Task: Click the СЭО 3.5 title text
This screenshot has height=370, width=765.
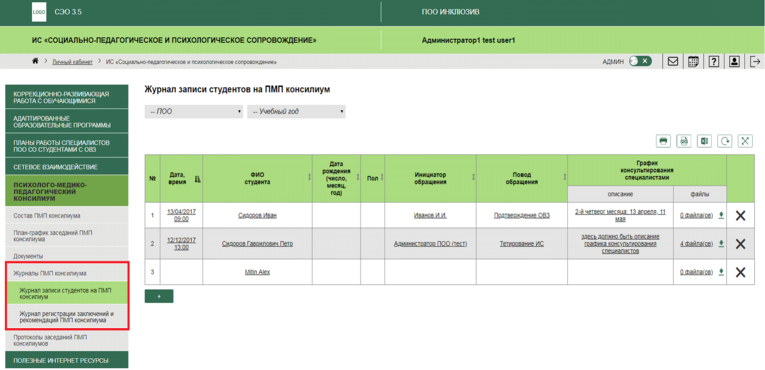Action: 68,12
